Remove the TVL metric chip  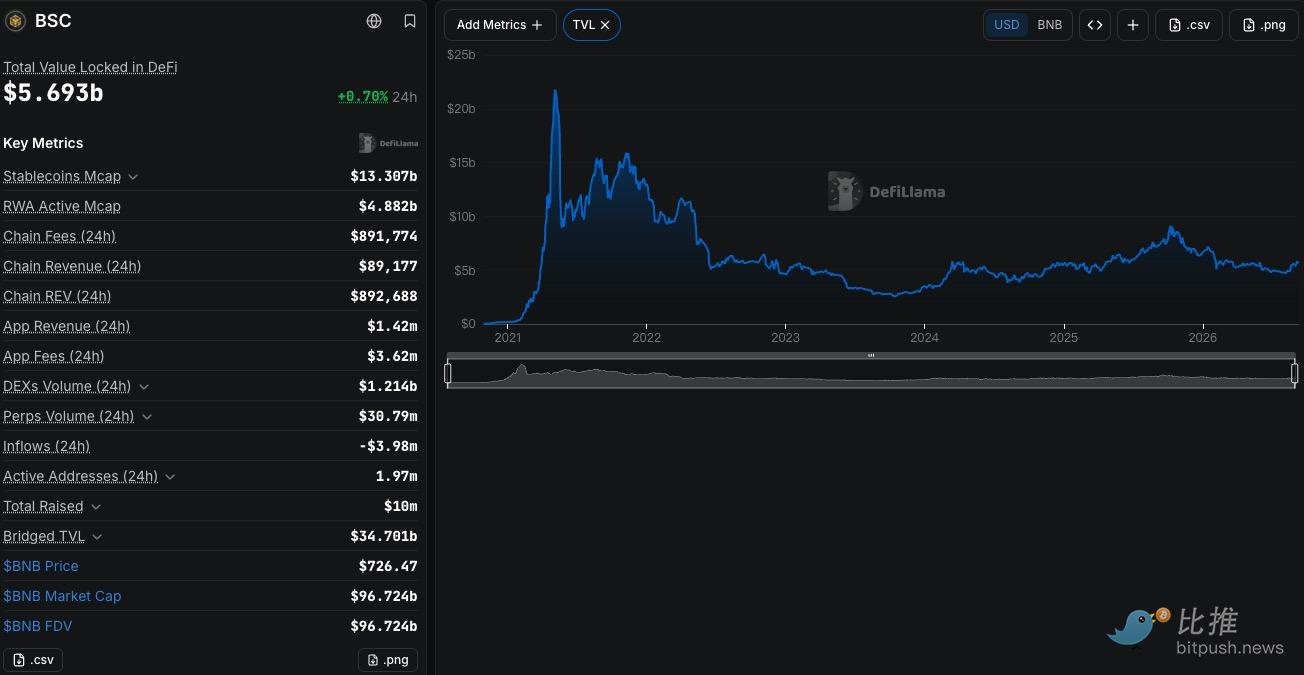[x=605, y=25]
